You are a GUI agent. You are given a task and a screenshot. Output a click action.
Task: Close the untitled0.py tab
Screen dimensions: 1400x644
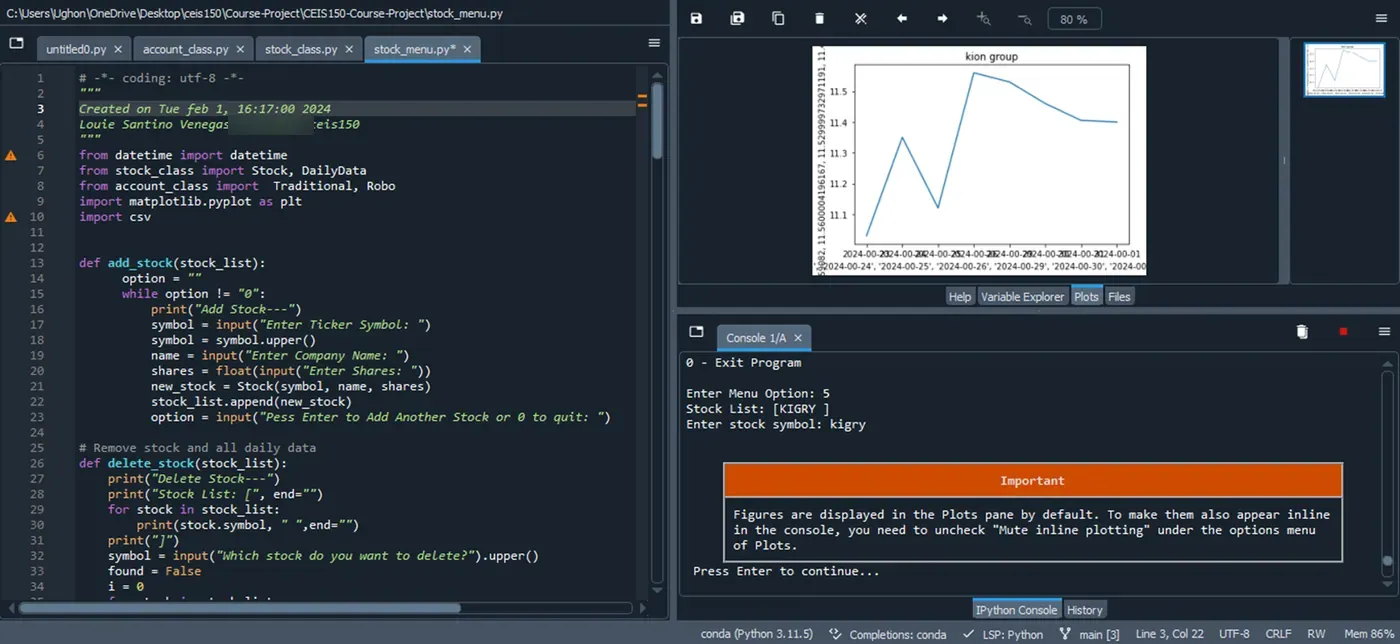click(x=117, y=49)
